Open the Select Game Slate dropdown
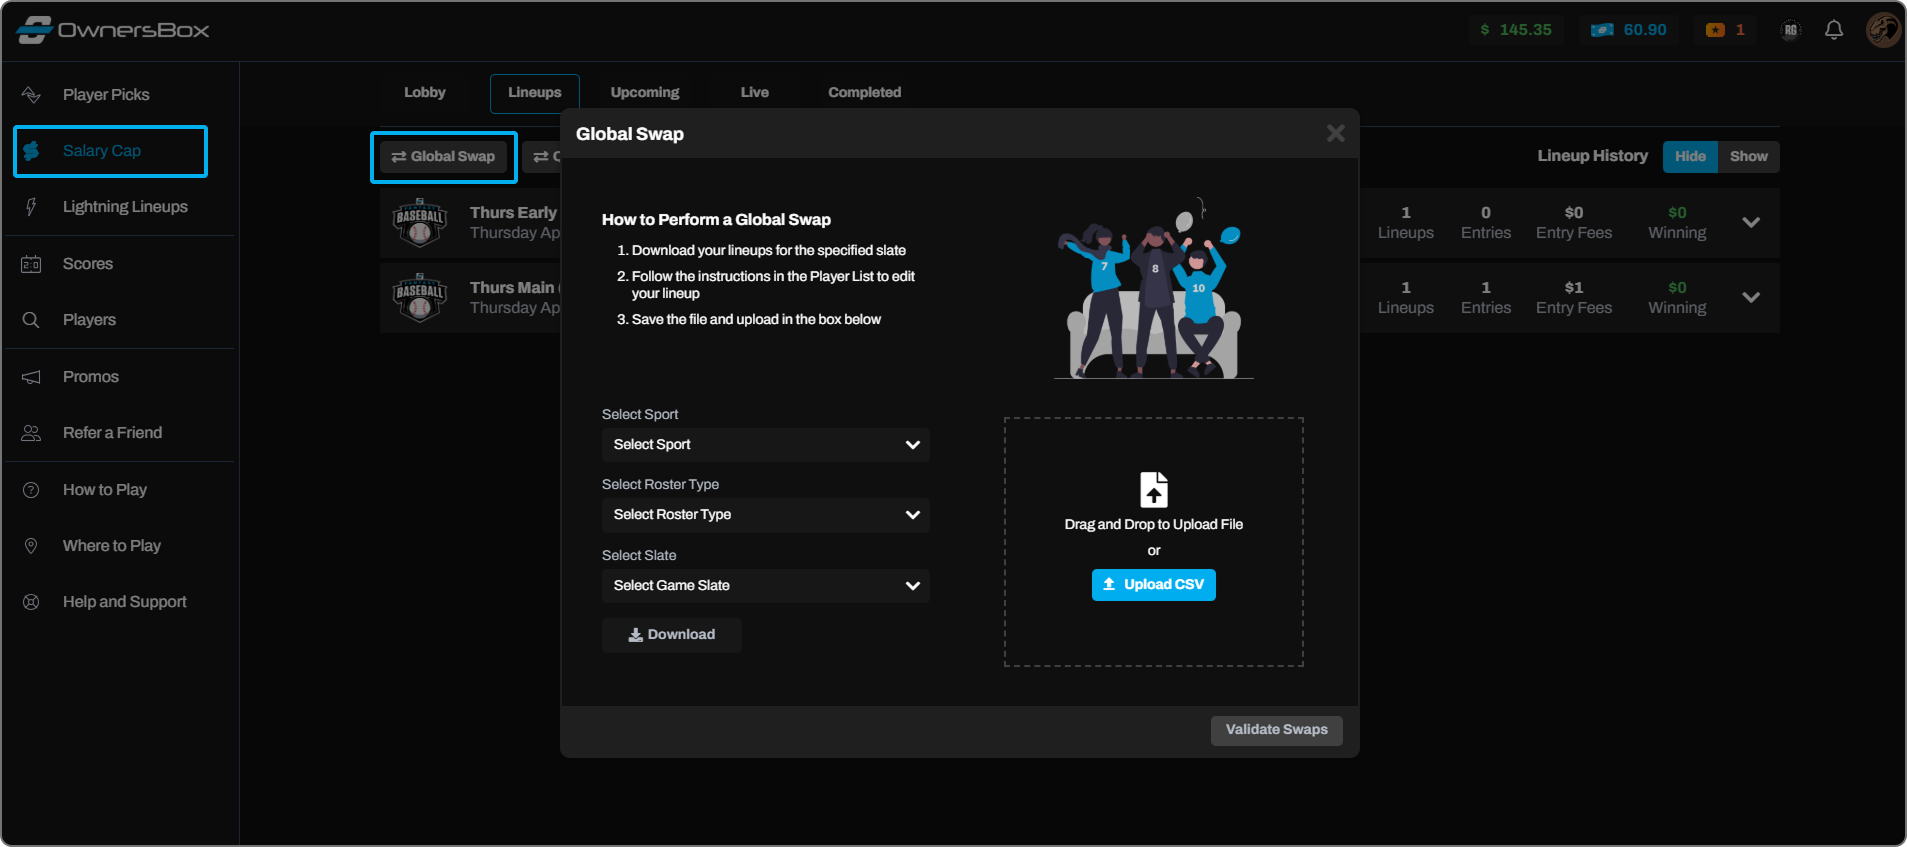1907x847 pixels. click(x=765, y=586)
